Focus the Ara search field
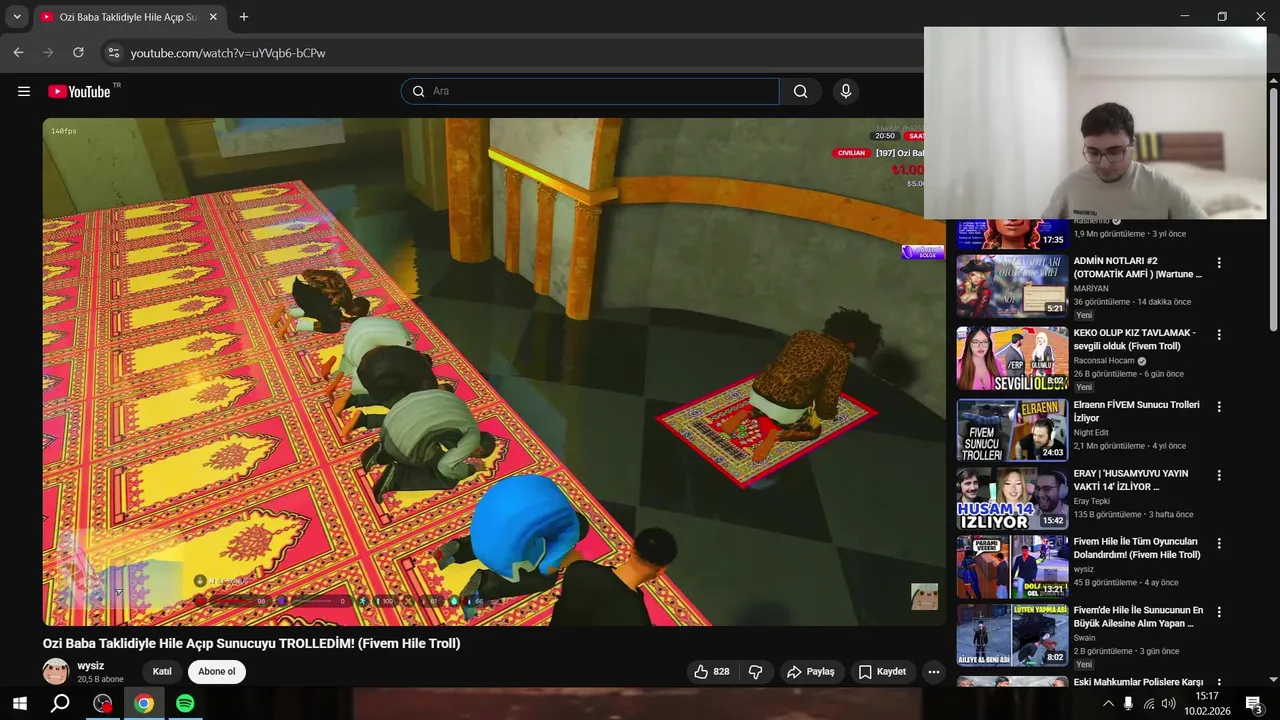The width and height of the screenshot is (1280, 720). click(590, 91)
